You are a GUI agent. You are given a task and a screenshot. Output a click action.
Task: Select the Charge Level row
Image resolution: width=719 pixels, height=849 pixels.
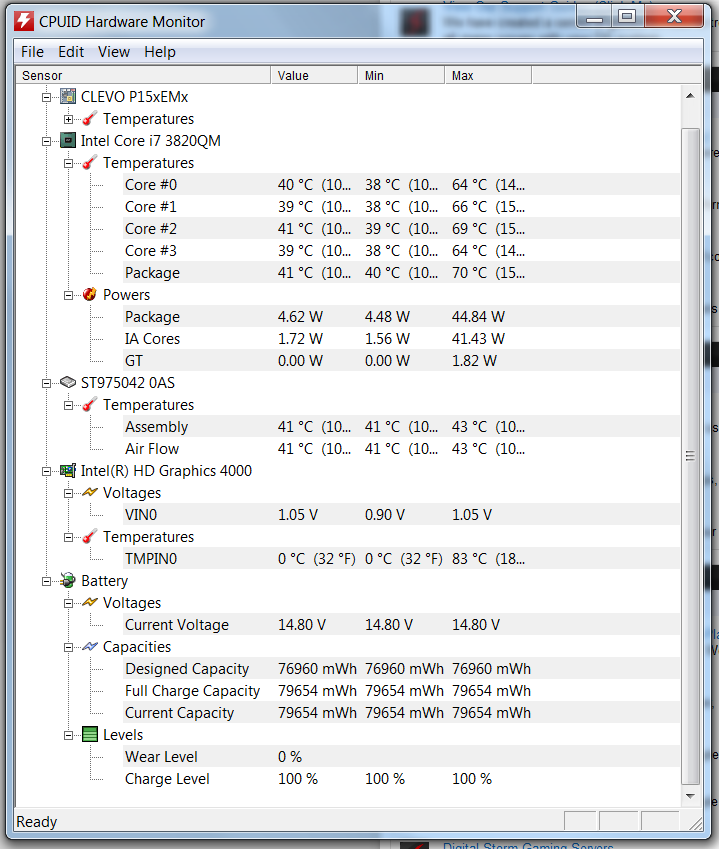point(402,779)
